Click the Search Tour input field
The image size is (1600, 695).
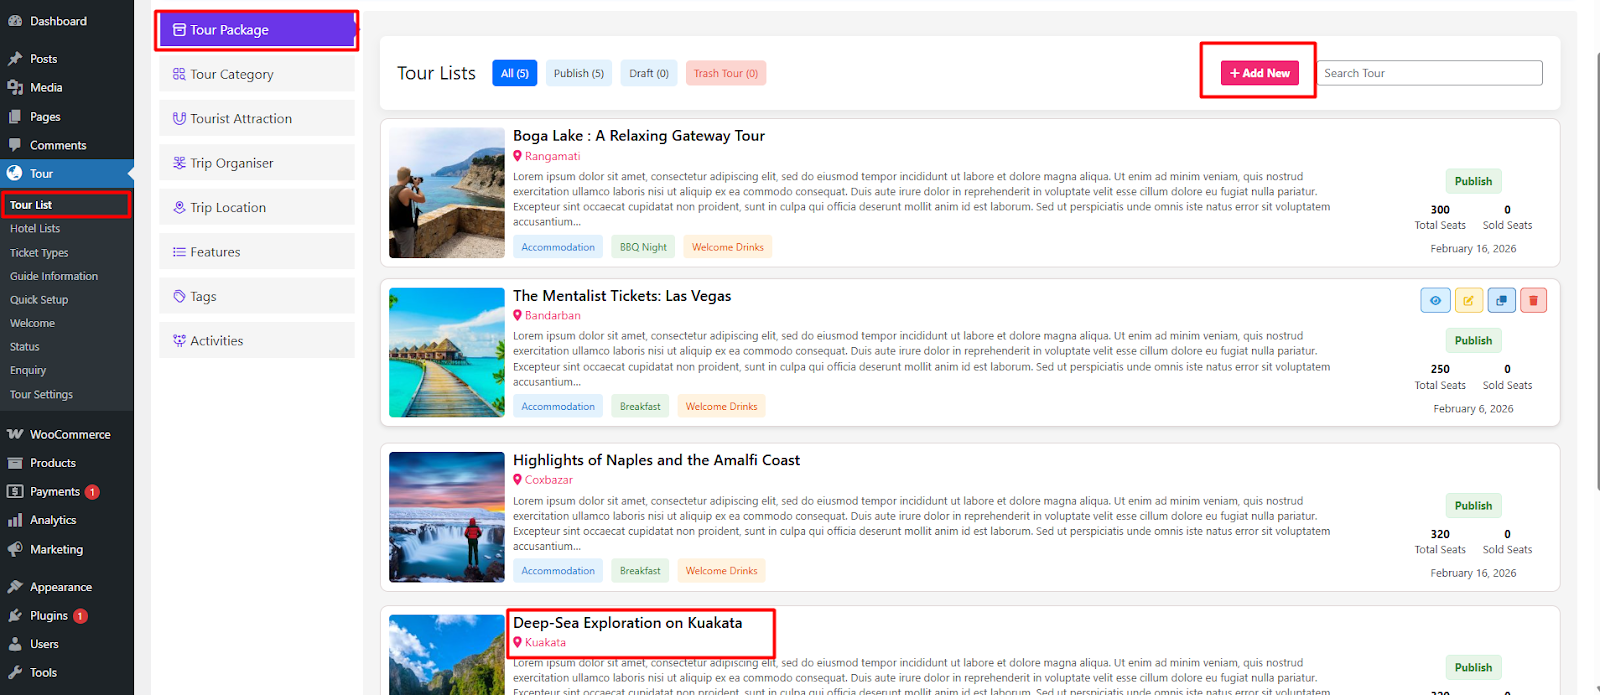pos(1429,73)
